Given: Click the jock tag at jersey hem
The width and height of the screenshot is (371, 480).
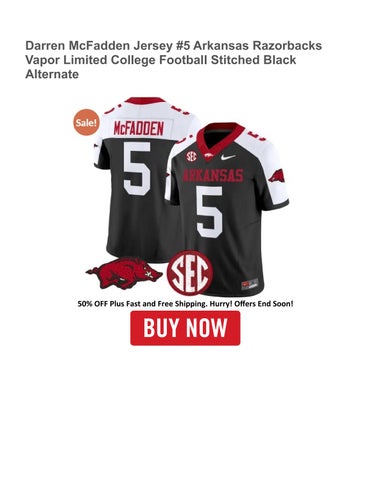Looking at the screenshot, I should tap(250, 284).
